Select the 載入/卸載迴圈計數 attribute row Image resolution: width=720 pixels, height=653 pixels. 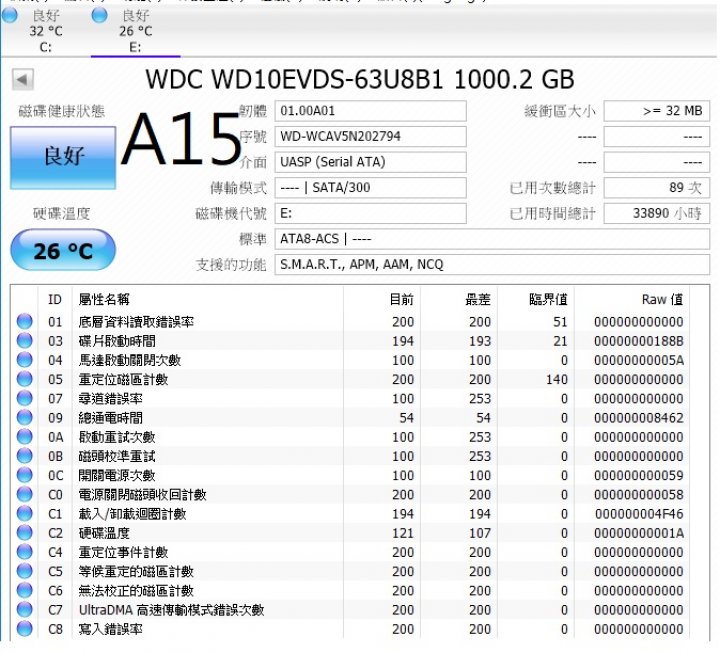pyautogui.click(x=350, y=514)
